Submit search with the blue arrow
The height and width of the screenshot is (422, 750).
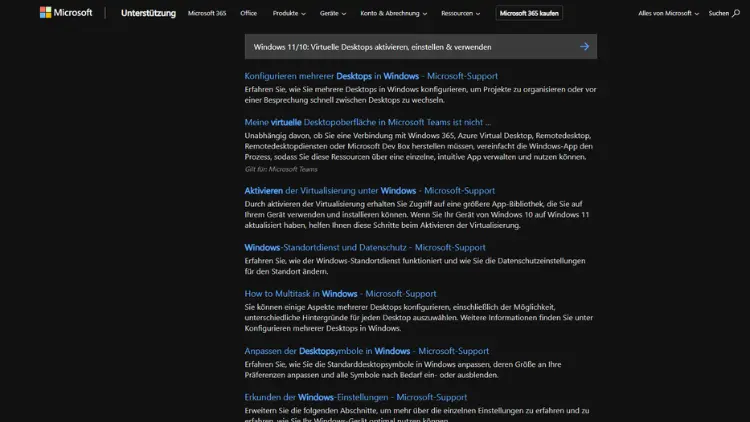[x=585, y=46]
